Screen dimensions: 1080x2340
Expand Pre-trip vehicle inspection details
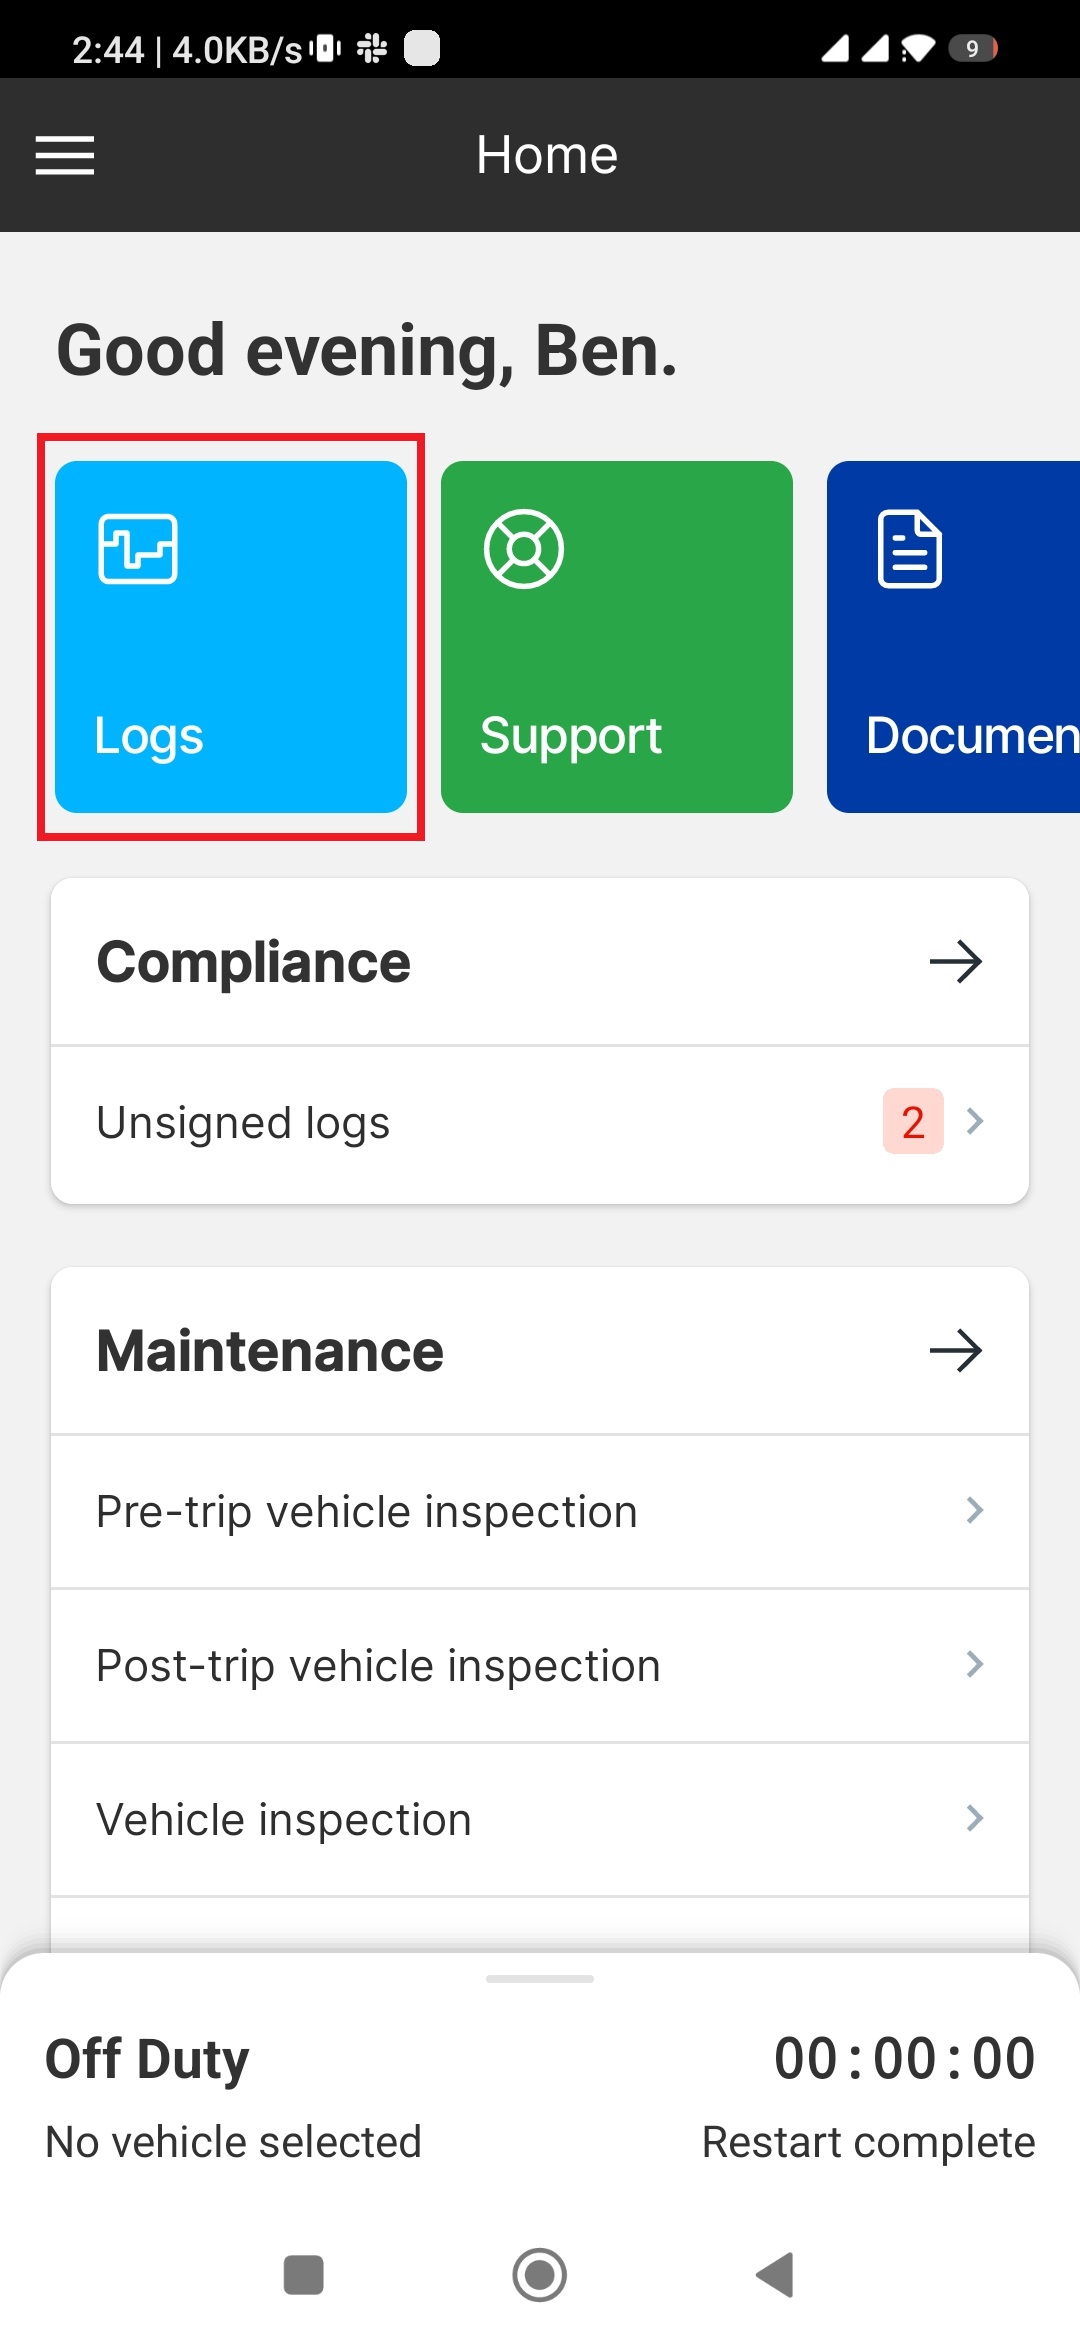coord(974,1512)
